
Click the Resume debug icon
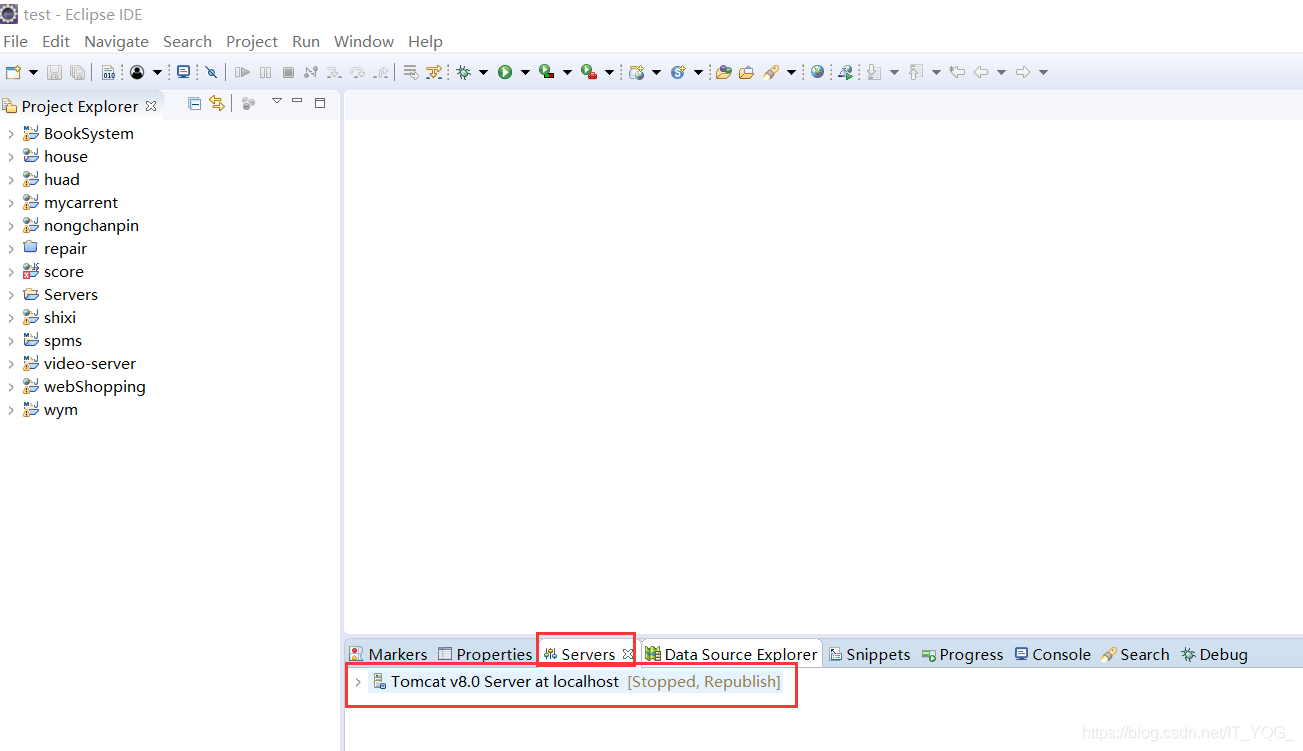[x=243, y=72]
